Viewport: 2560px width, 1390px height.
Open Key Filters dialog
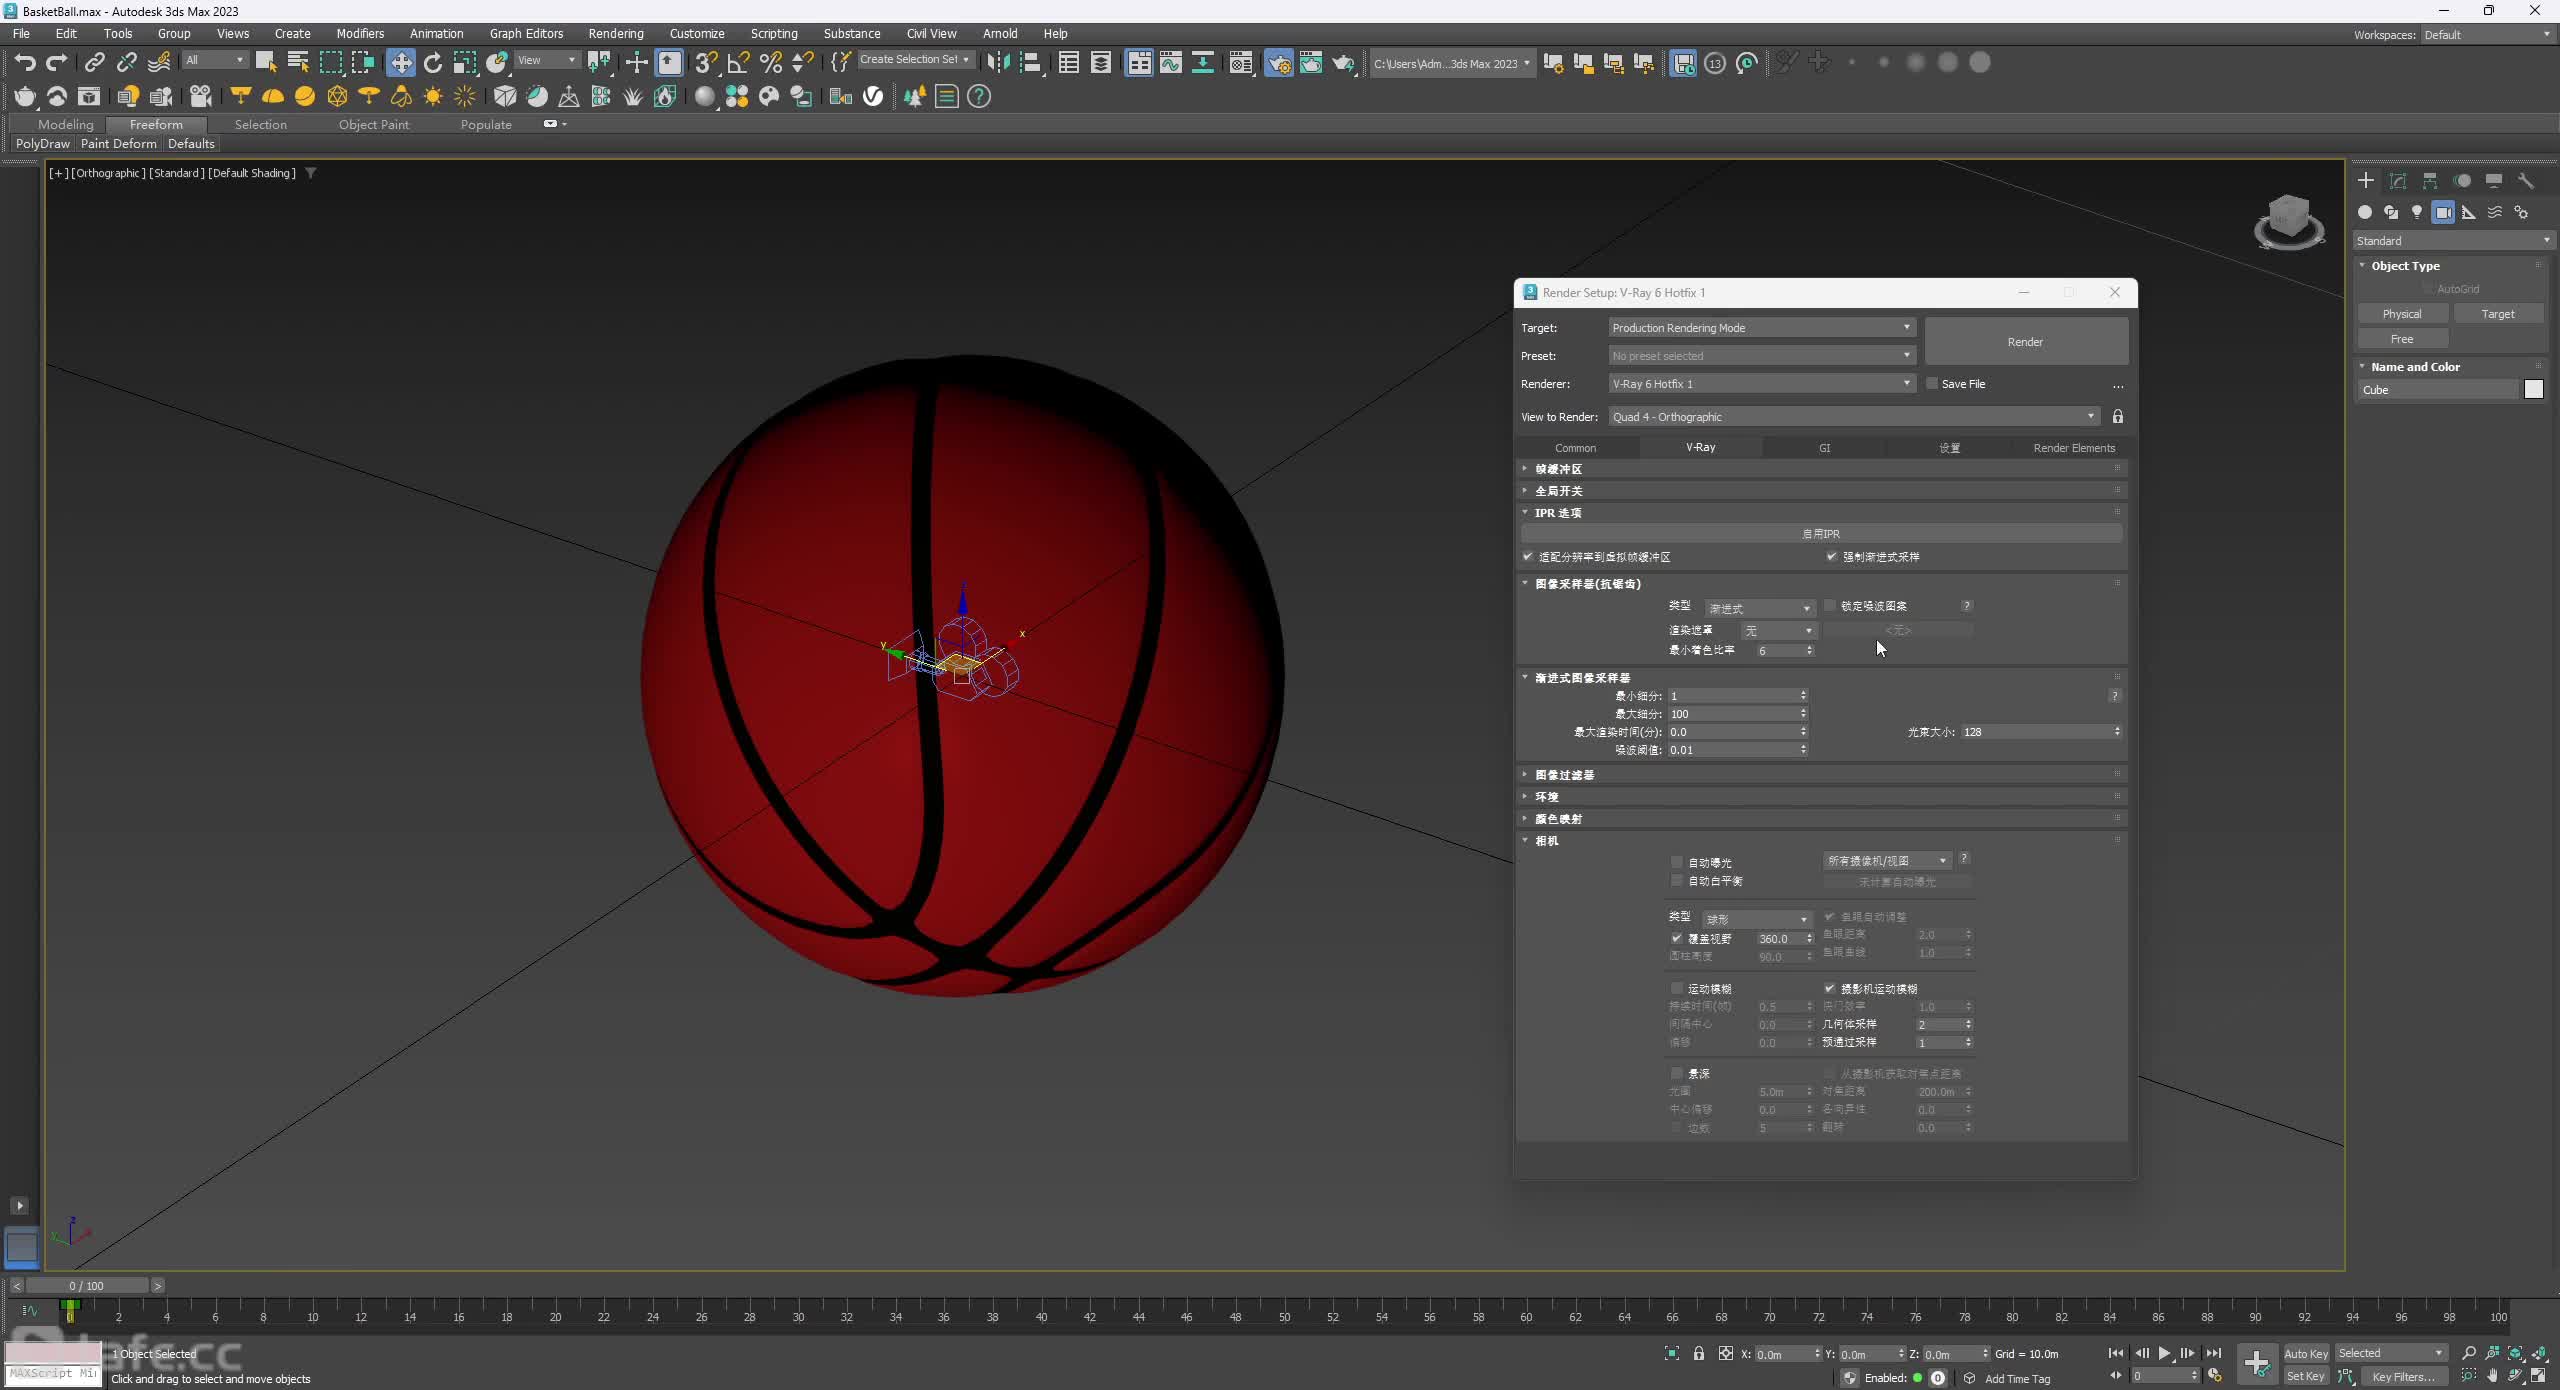click(2403, 1376)
